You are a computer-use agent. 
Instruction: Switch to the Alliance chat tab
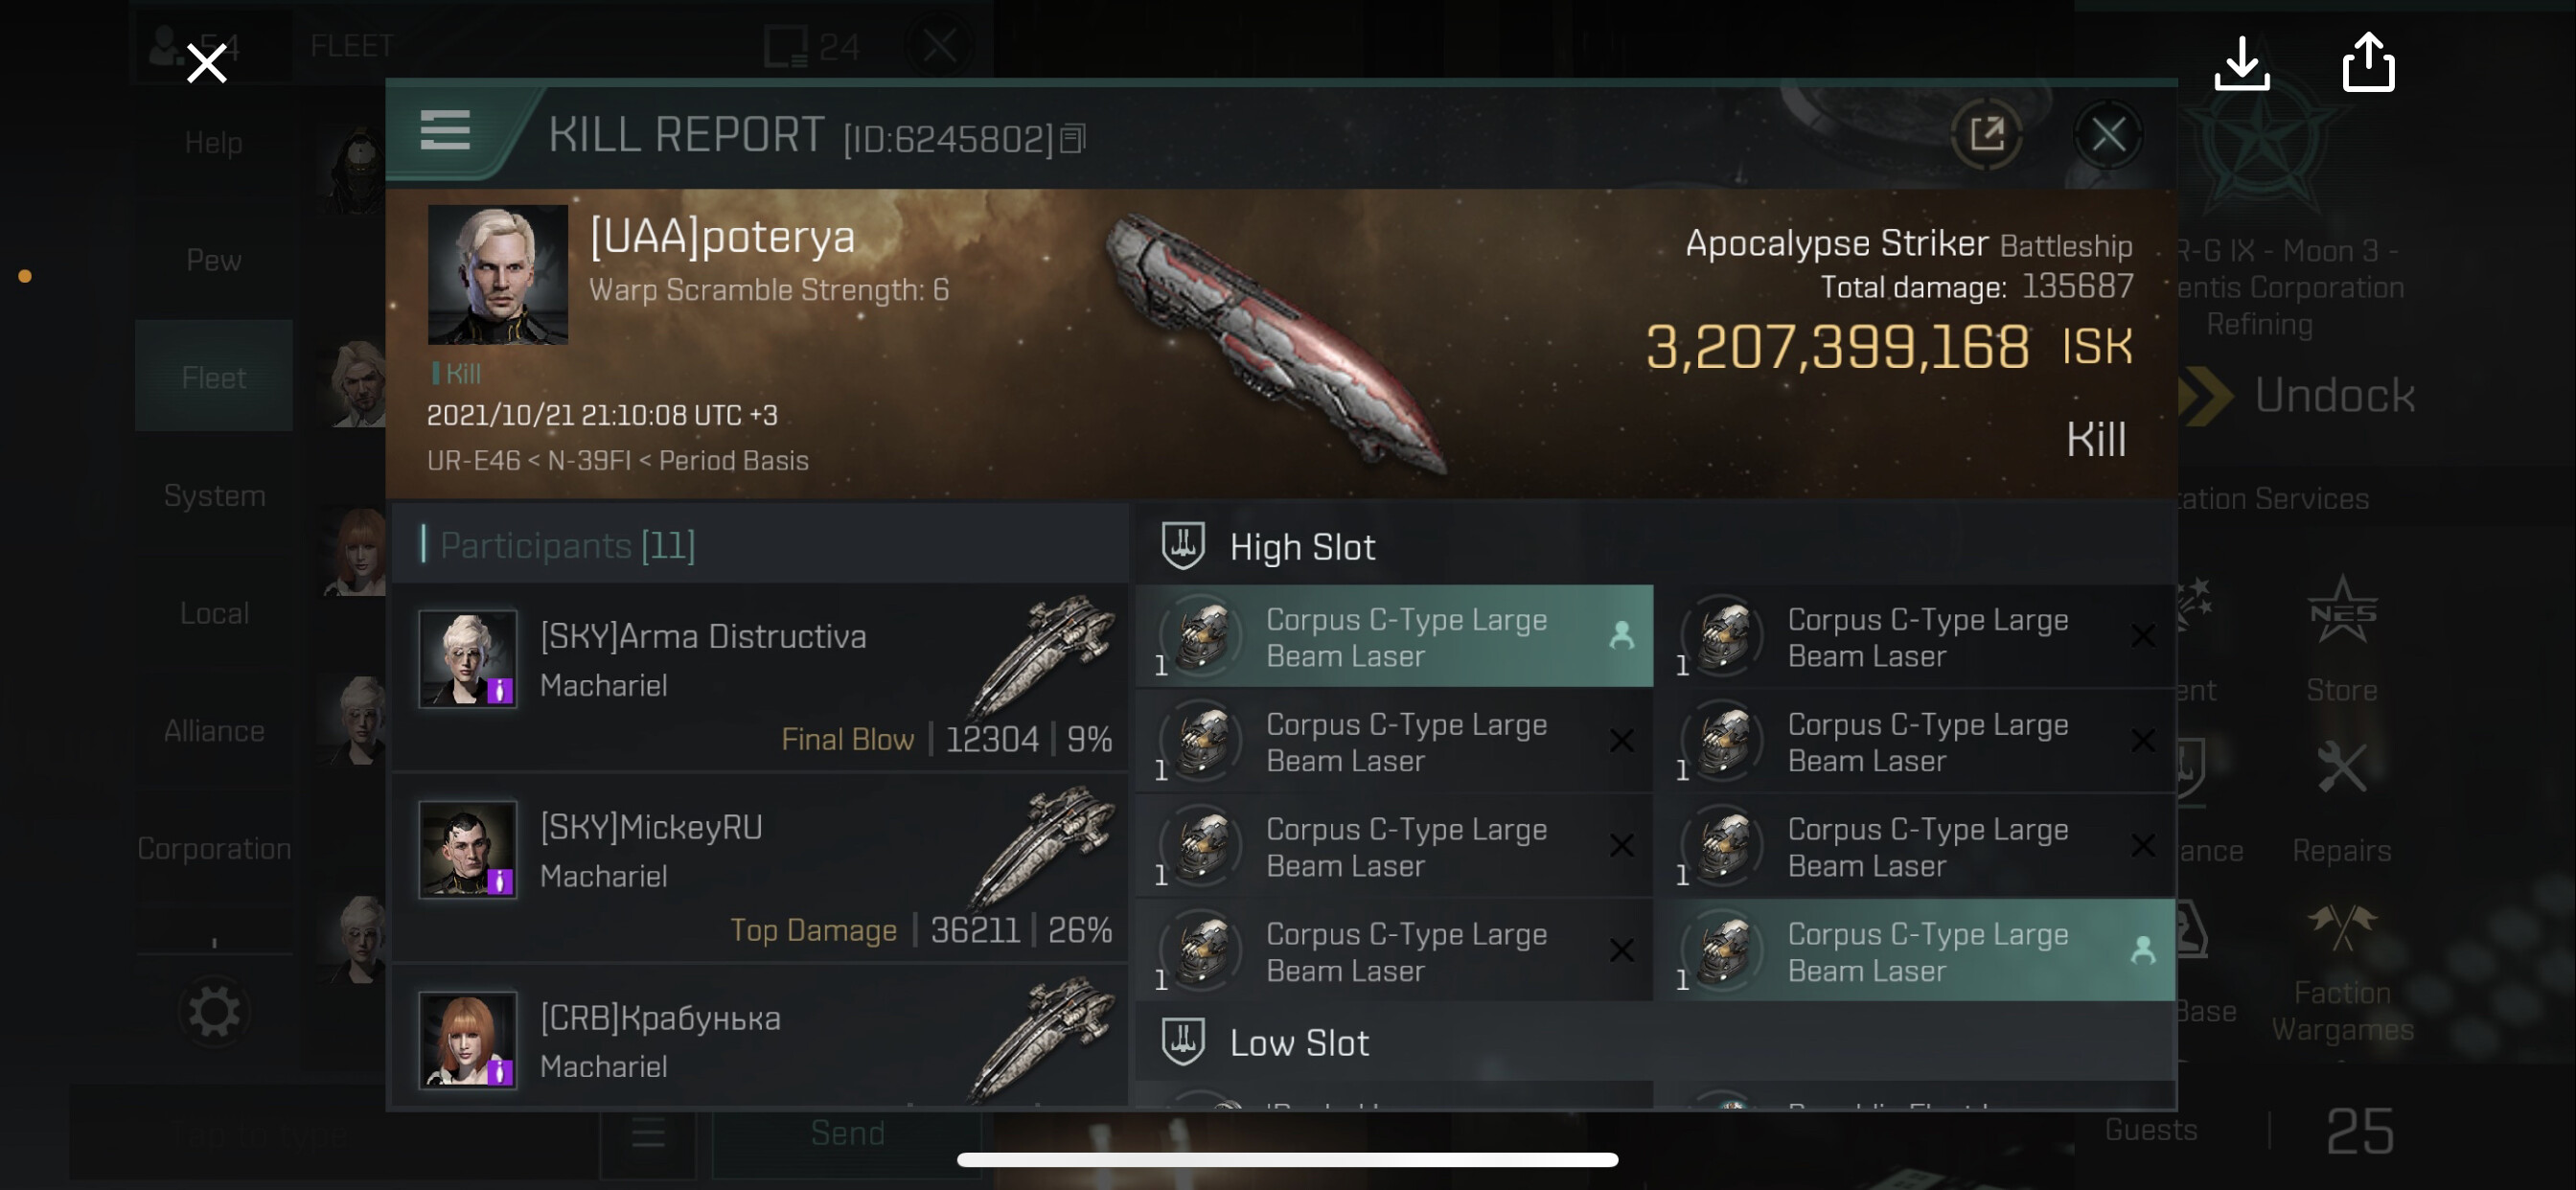[214, 731]
